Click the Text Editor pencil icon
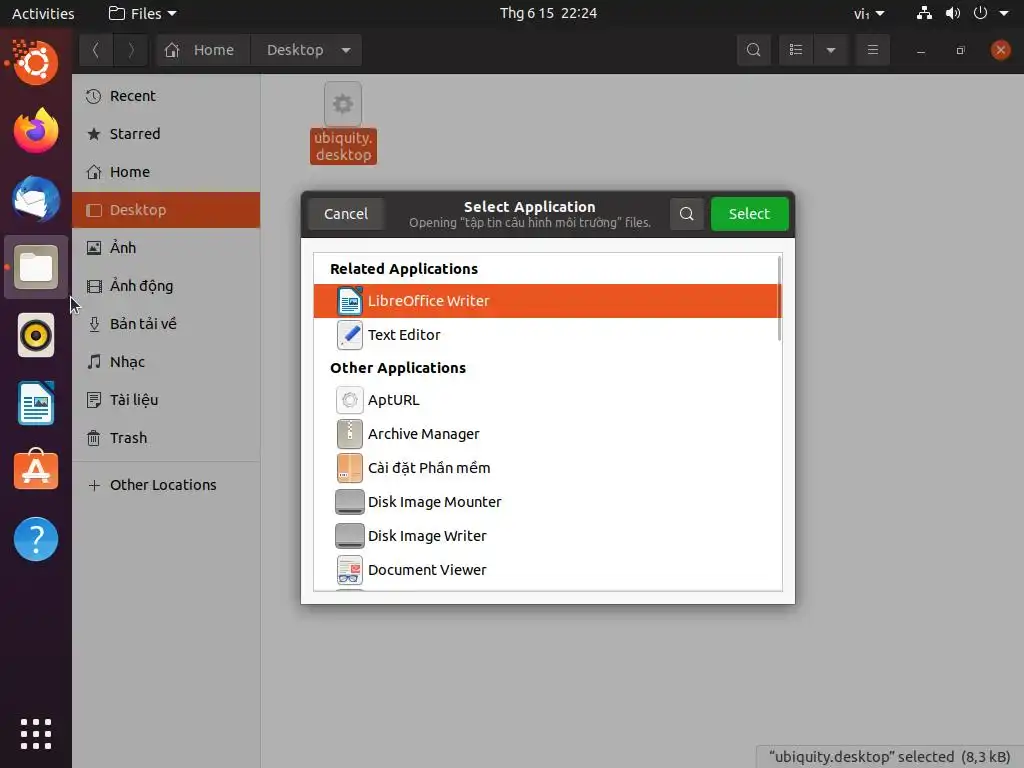 click(349, 335)
